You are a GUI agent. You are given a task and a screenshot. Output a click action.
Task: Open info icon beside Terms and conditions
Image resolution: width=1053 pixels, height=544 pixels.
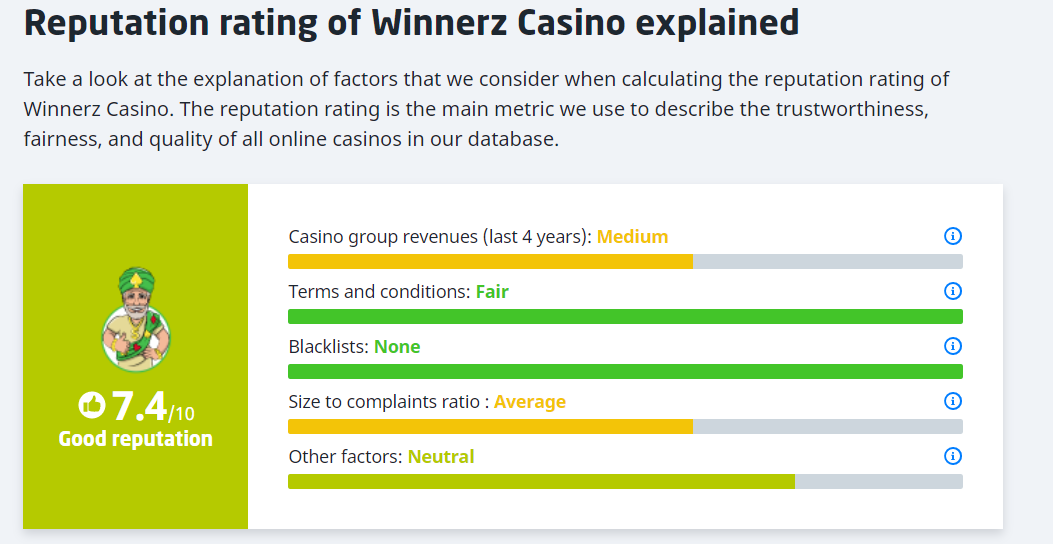pyautogui.click(x=952, y=291)
